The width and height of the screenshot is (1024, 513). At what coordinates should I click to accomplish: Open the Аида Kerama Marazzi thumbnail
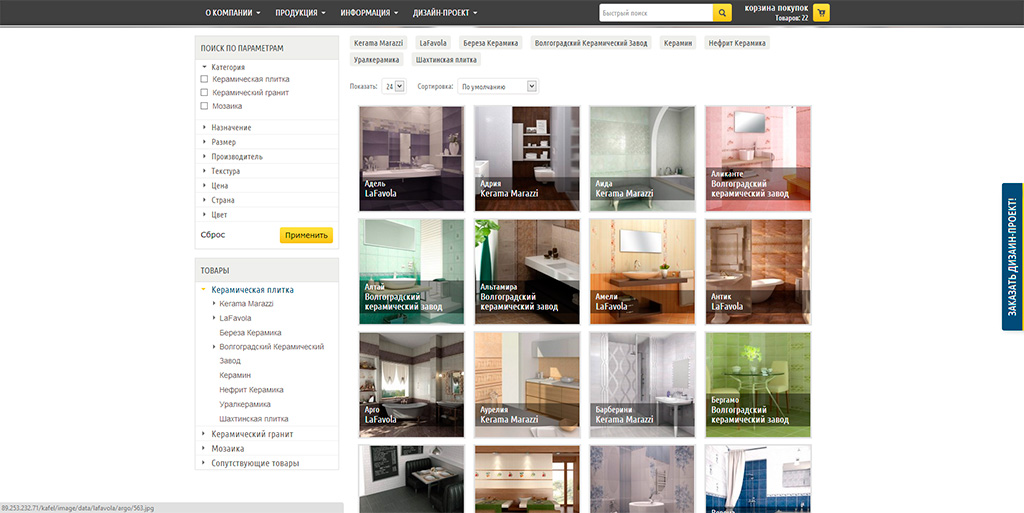click(643, 159)
